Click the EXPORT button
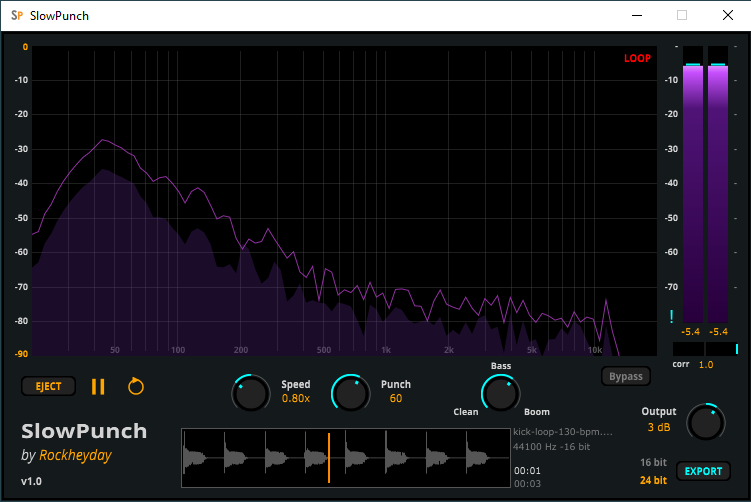751x502 pixels. click(703, 471)
